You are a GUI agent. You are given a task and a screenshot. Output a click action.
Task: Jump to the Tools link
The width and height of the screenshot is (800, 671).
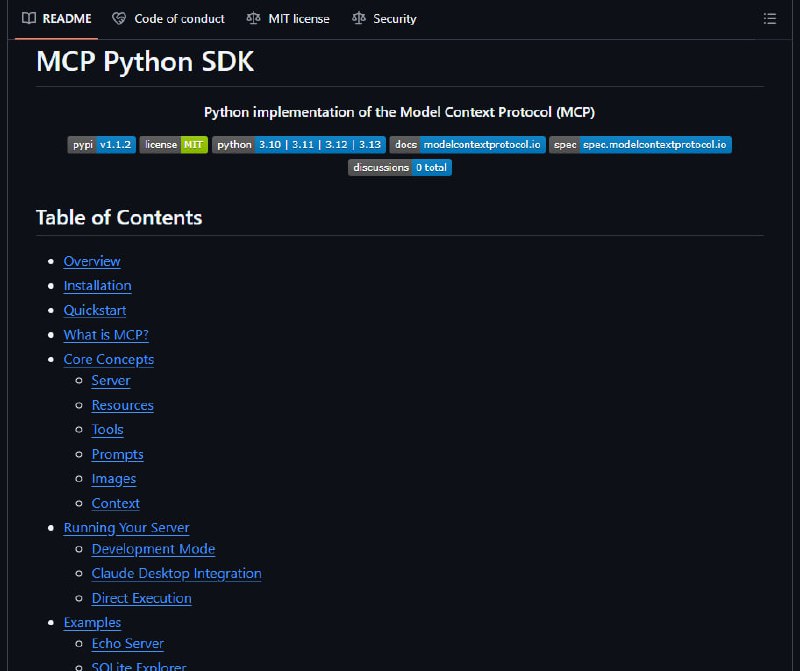click(x=107, y=430)
